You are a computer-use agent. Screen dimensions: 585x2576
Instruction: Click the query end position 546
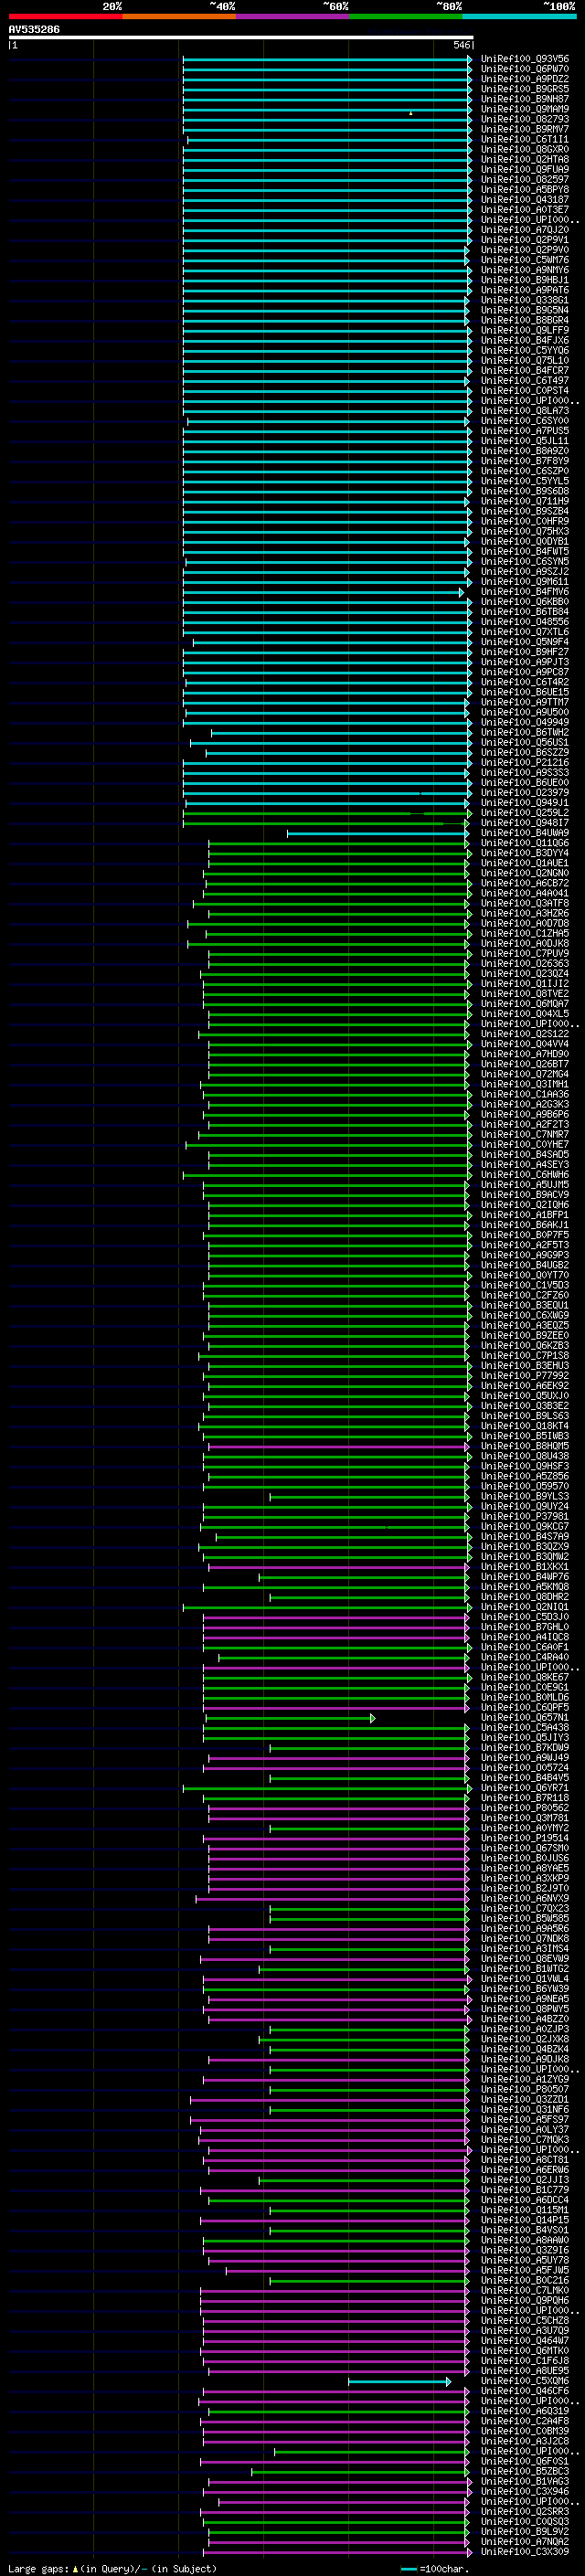[462, 45]
